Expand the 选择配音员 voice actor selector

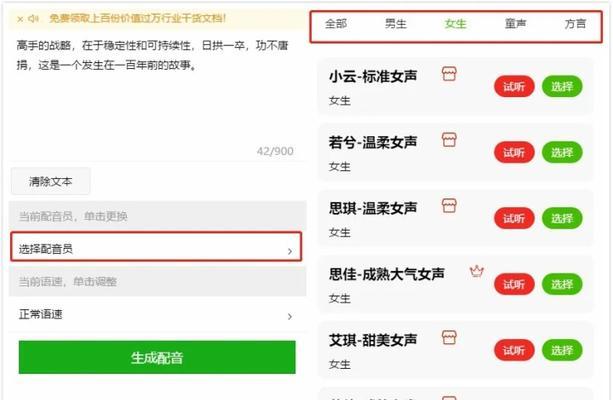156,247
